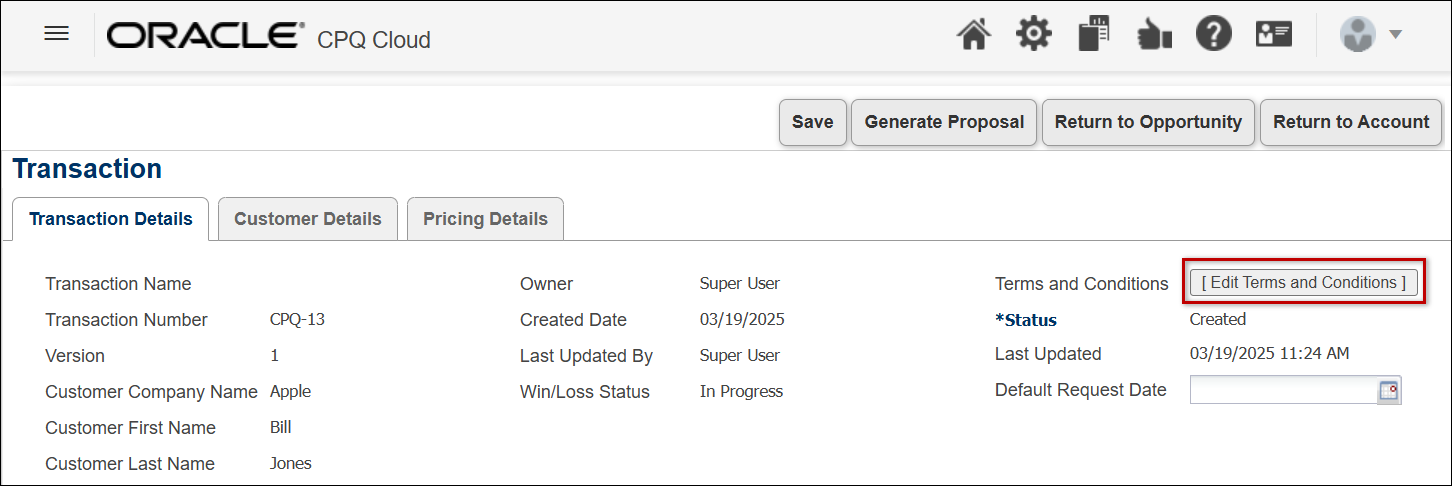This screenshot has height=486, width=1452.
Task: Click the thumbs-up icon in header
Action: click(1154, 36)
